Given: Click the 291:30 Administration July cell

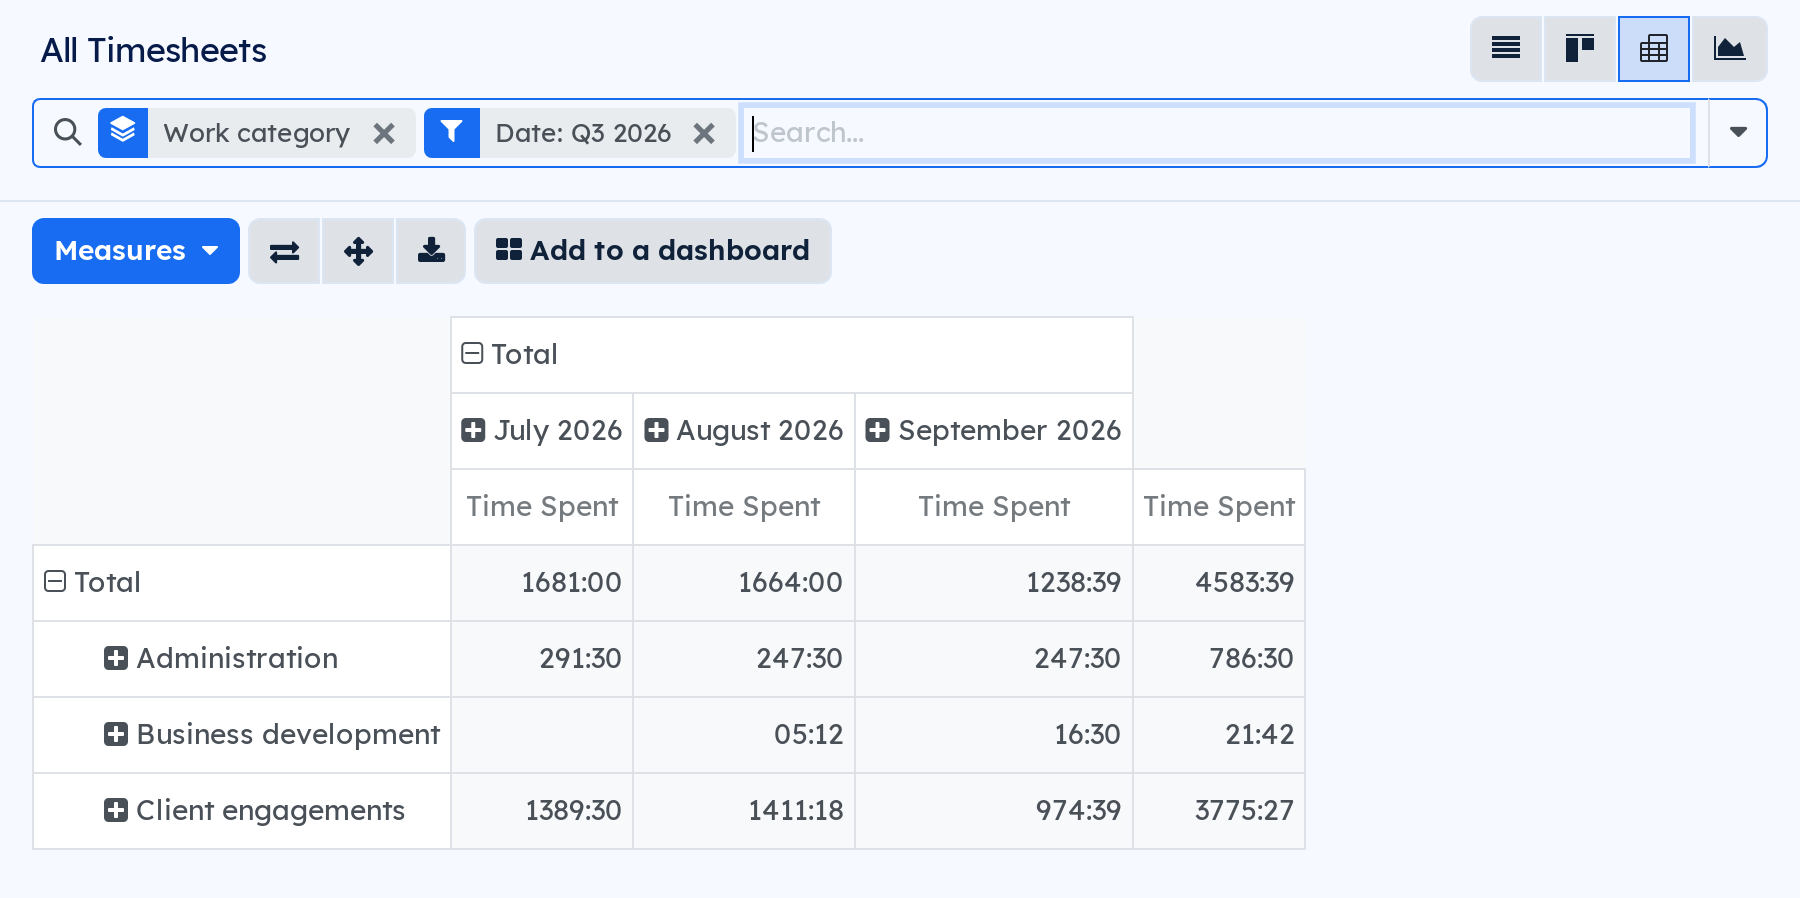Looking at the screenshot, I should [x=542, y=659].
